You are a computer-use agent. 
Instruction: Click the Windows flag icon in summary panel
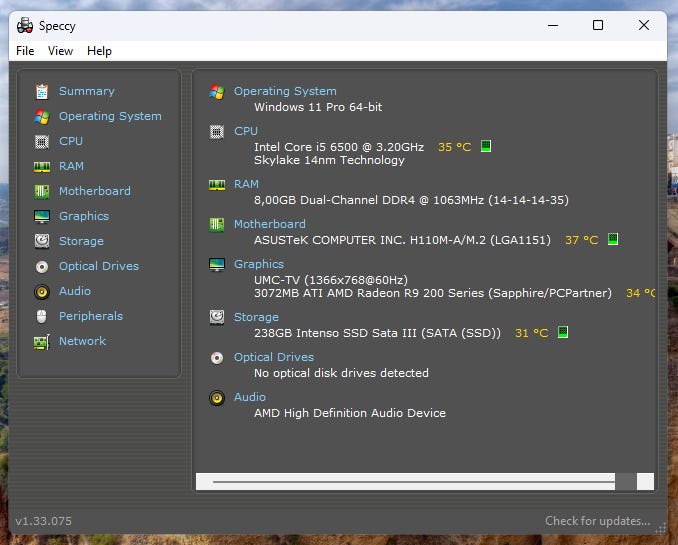point(217,92)
